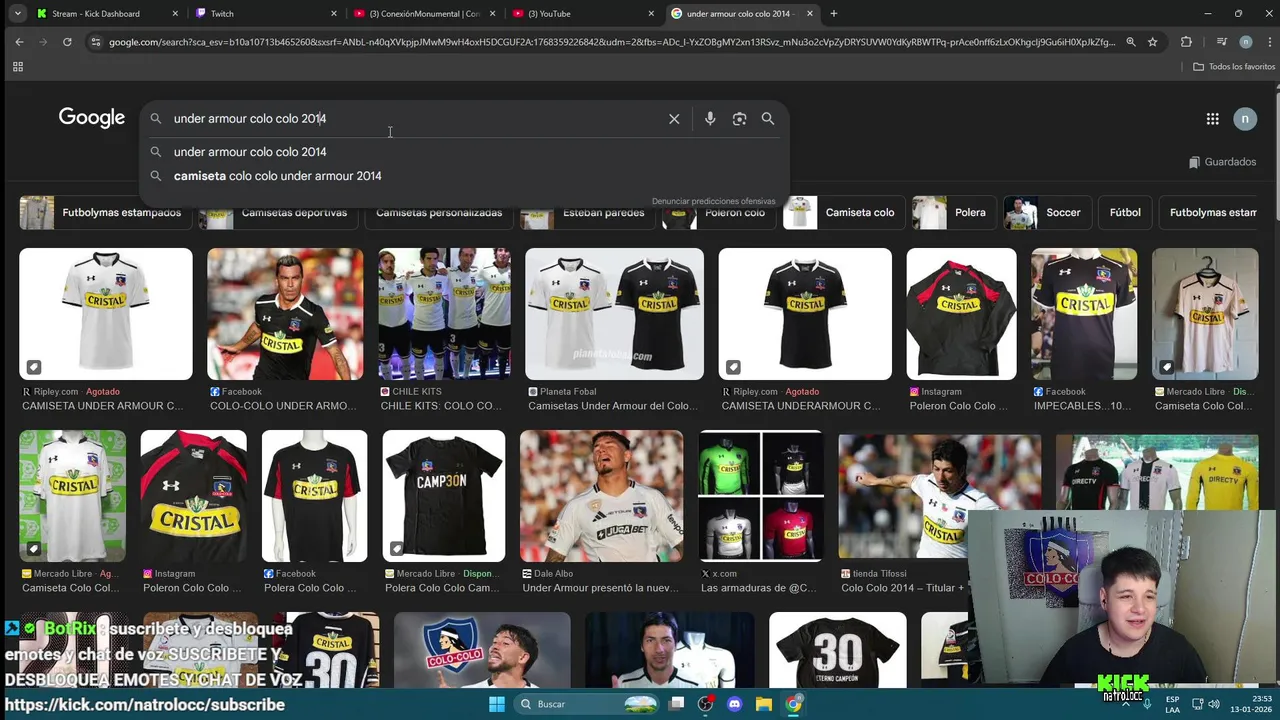Open File Explorer from taskbar
This screenshot has height=720, width=1280.
coord(764,704)
